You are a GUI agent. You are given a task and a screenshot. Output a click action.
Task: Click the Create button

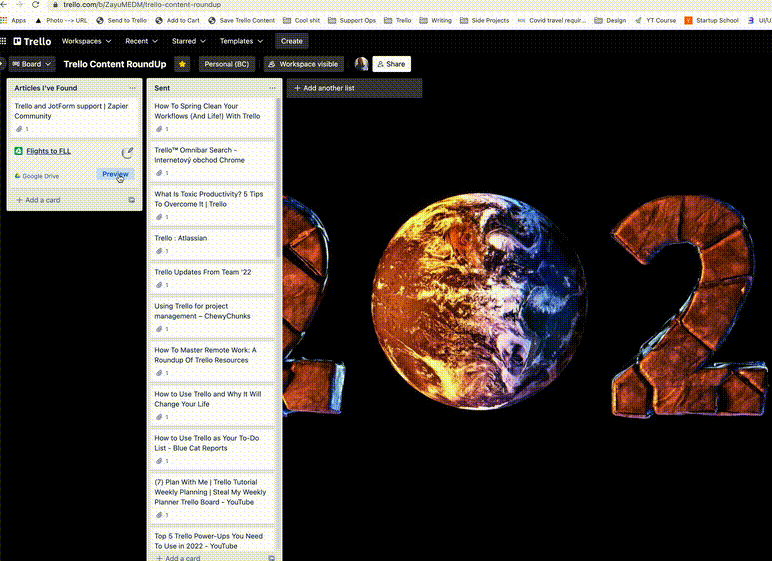(x=292, y=41)
